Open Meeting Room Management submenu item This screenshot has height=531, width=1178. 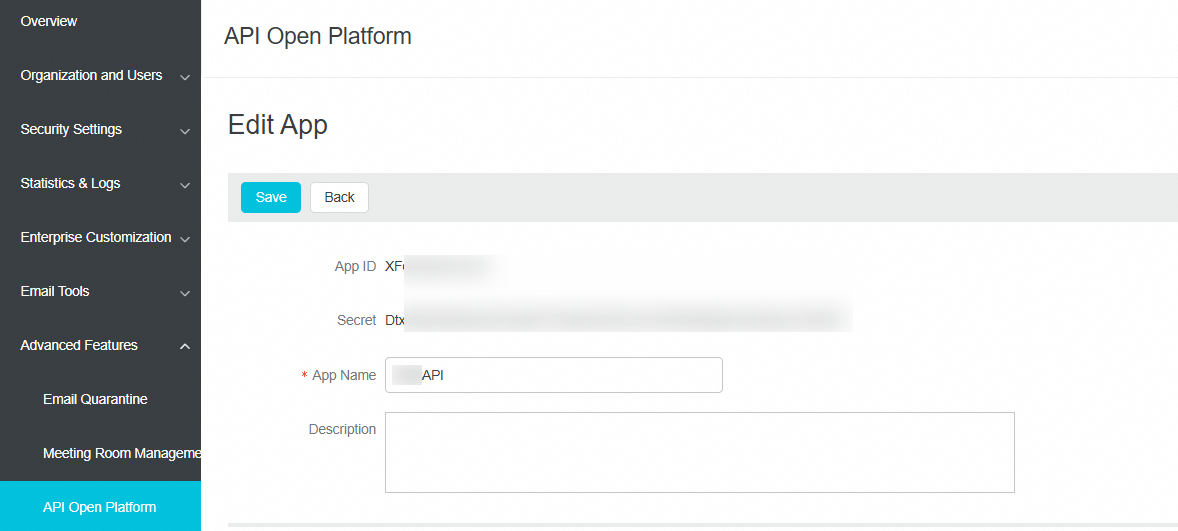click(122, 454)
